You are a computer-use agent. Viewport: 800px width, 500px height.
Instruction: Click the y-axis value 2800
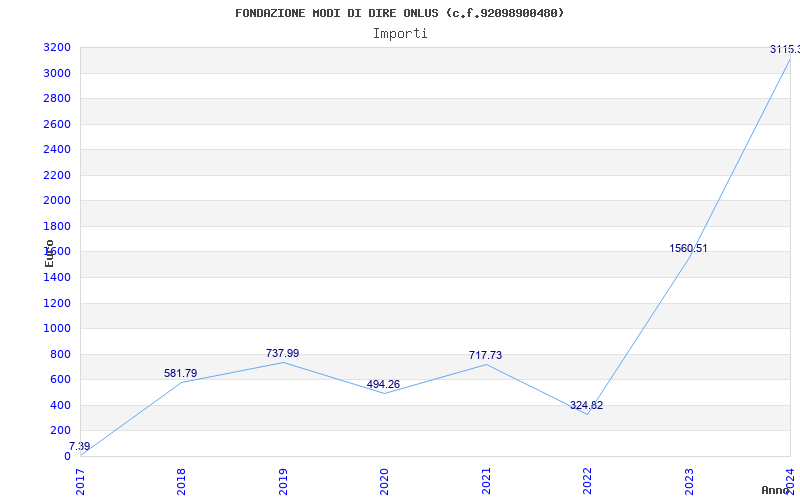[x=57, y=98]
